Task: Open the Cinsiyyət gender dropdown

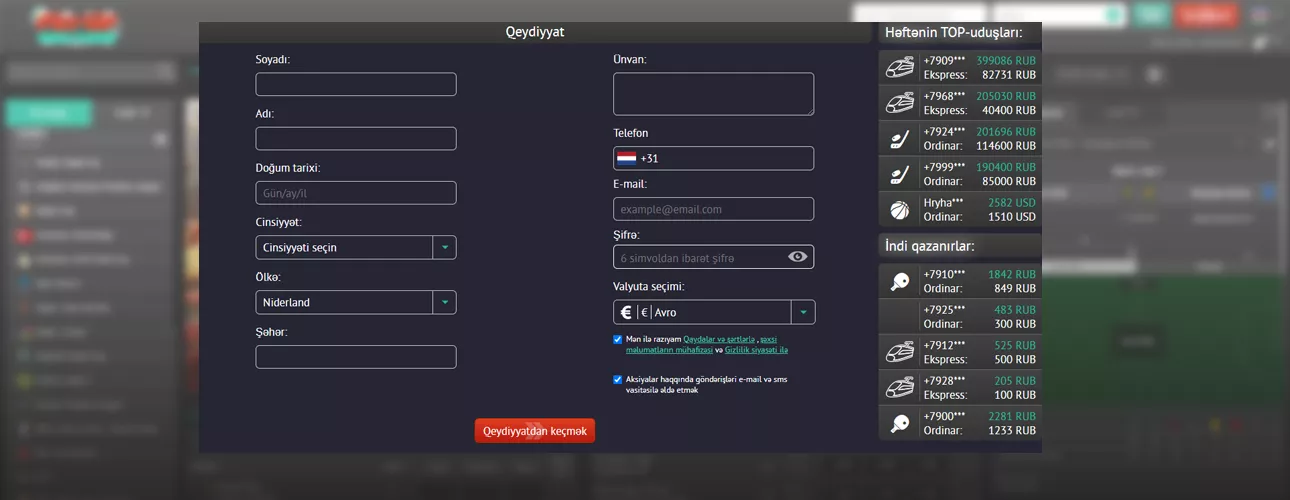Action: point(444,247)
